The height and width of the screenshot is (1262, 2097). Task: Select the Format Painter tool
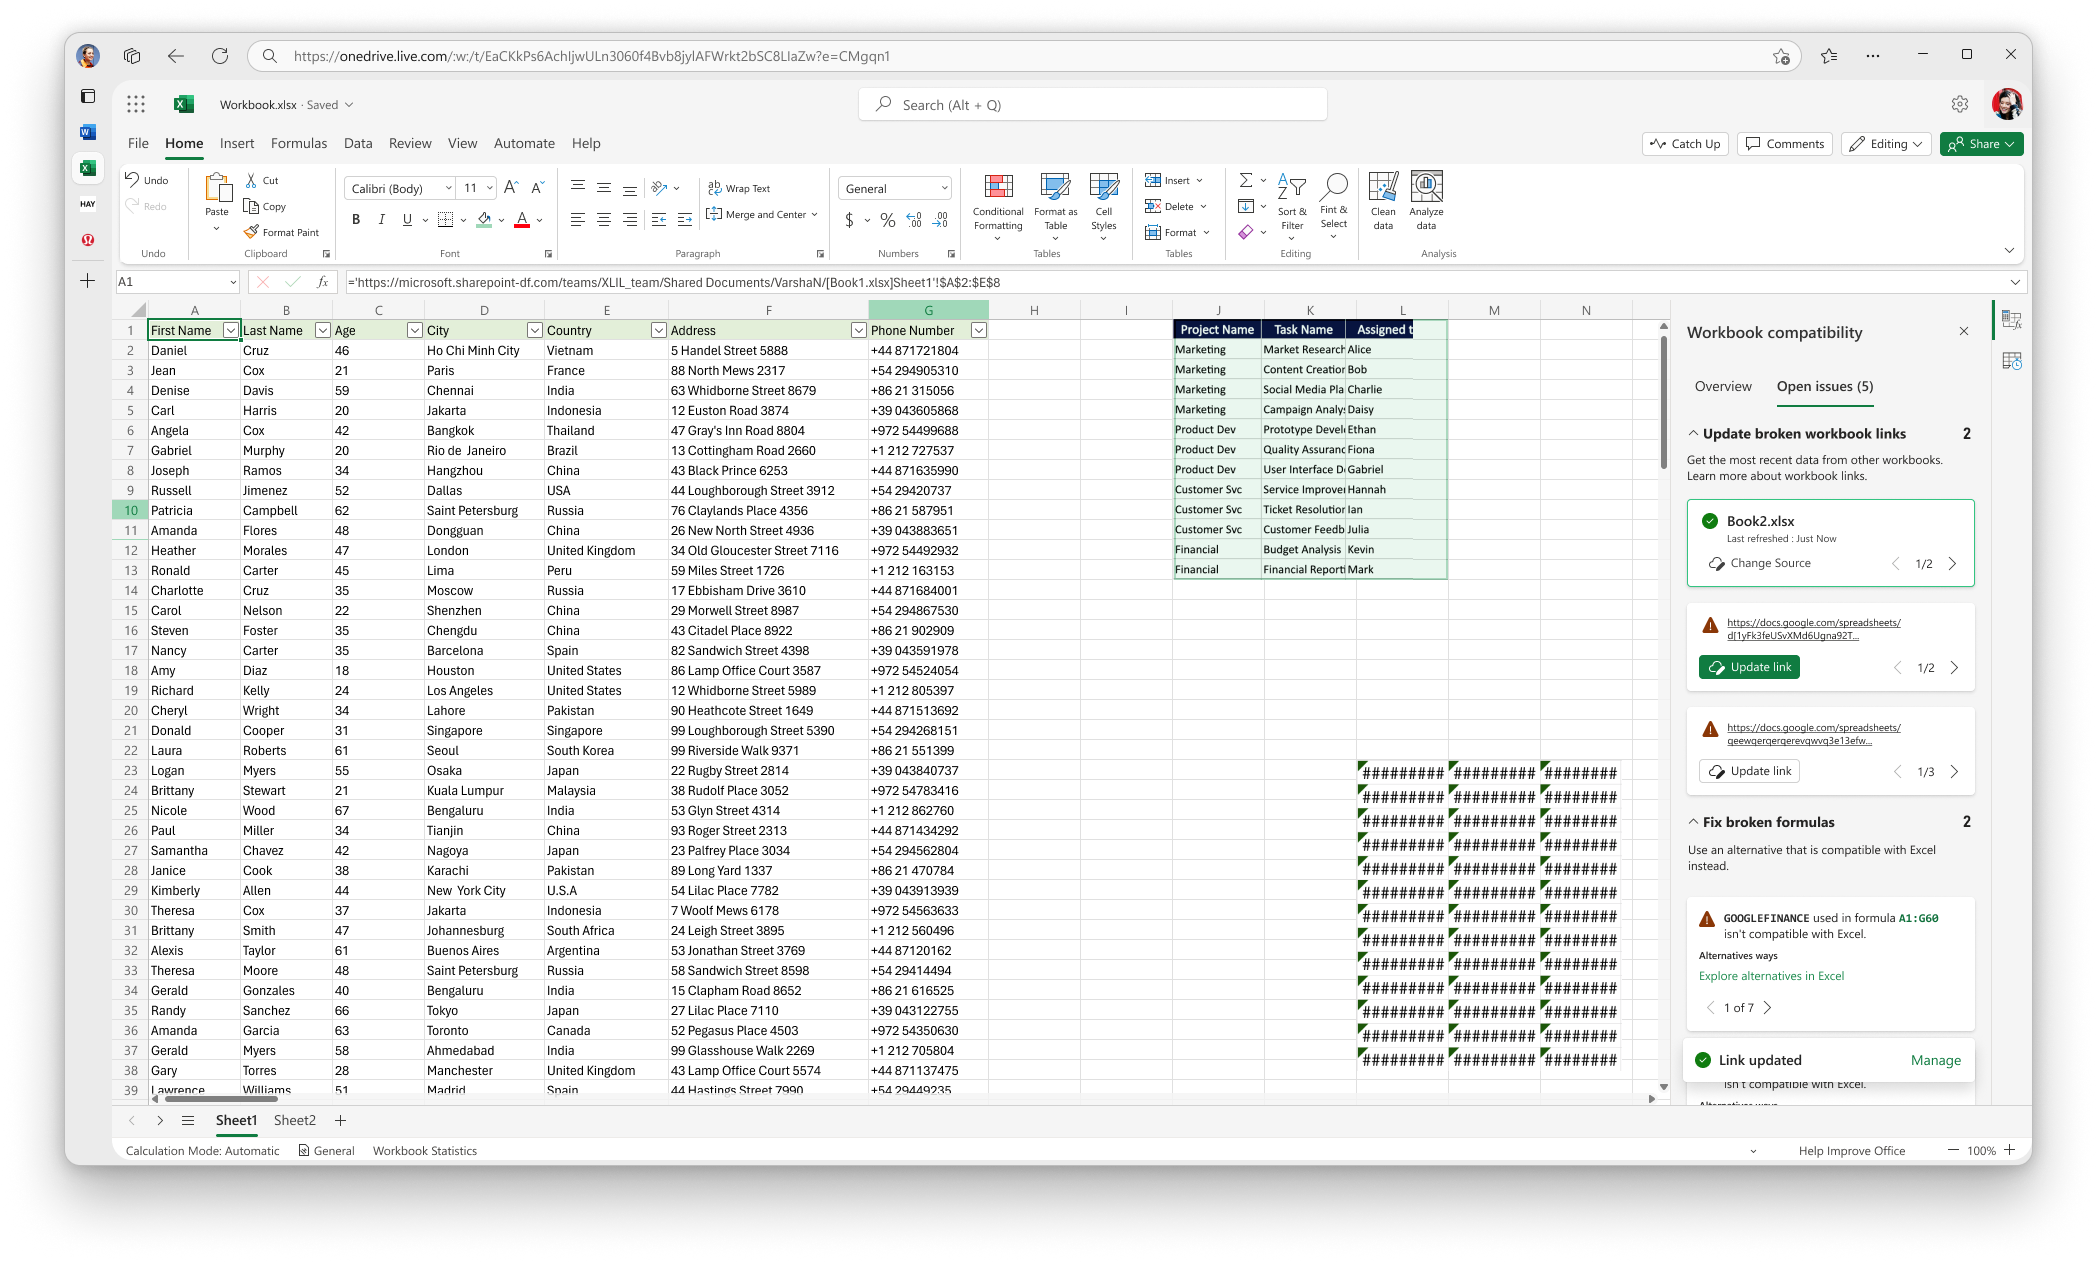pyautogui.click(x=281, y=232)
